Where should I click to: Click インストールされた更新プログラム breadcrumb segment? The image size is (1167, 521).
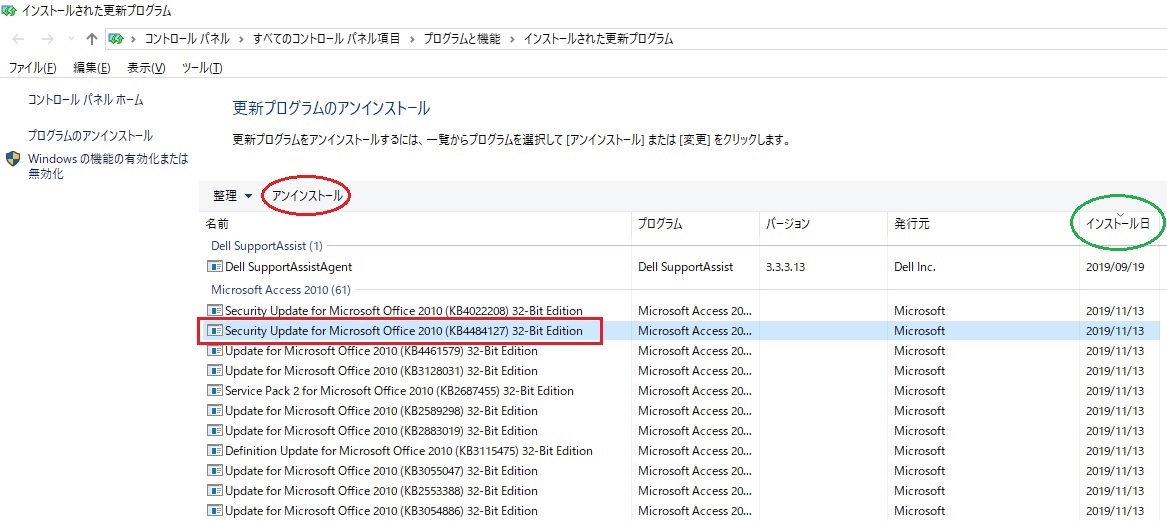[598, 39]
